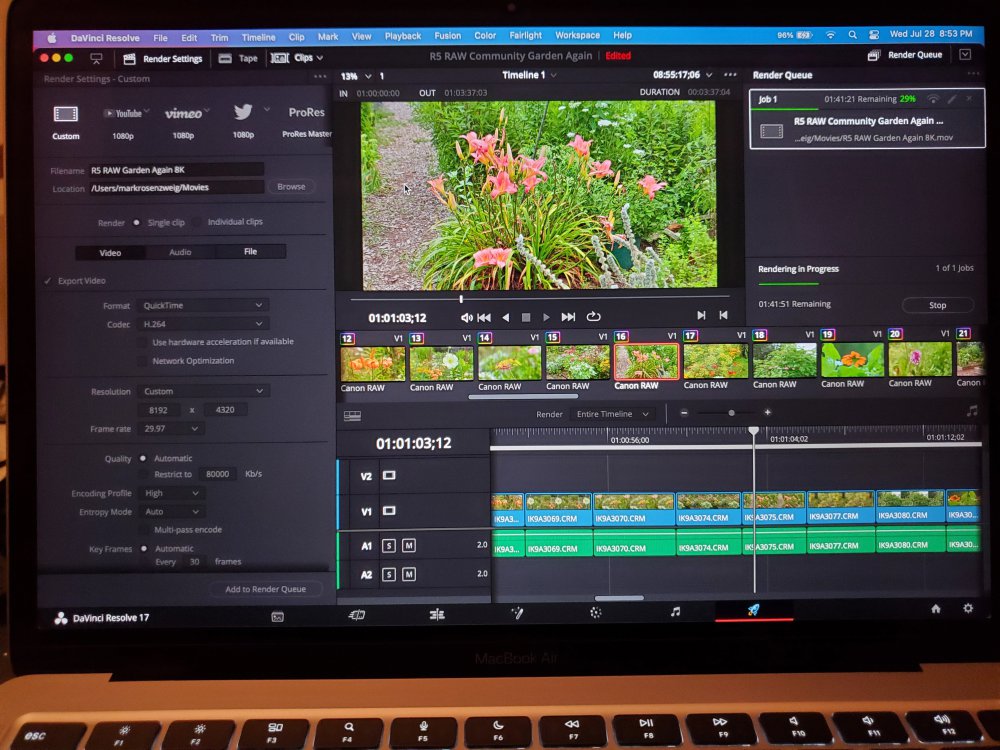The height and width of the screenshot is (750, 1000).
Task: Jump to first frame of timeline
Action: [x=484, y=317]
